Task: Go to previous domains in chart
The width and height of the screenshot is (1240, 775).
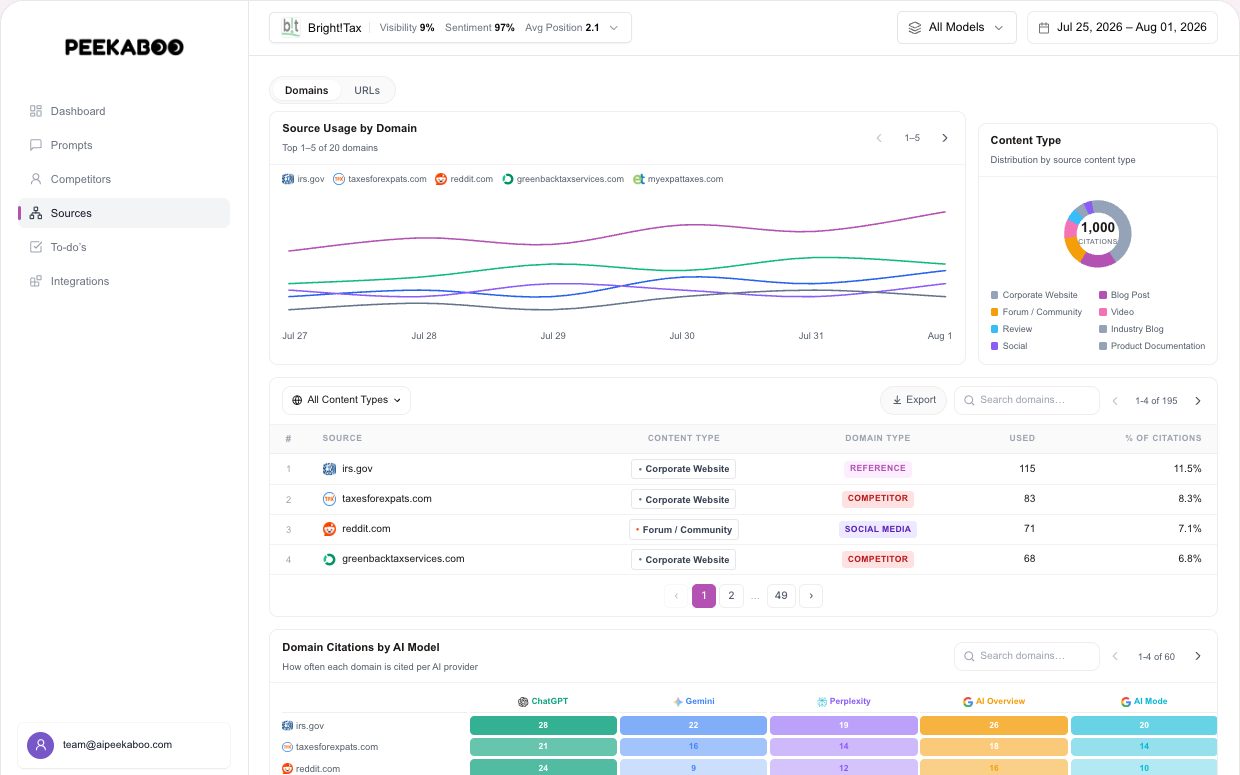Action: click(x=879, y=138)
